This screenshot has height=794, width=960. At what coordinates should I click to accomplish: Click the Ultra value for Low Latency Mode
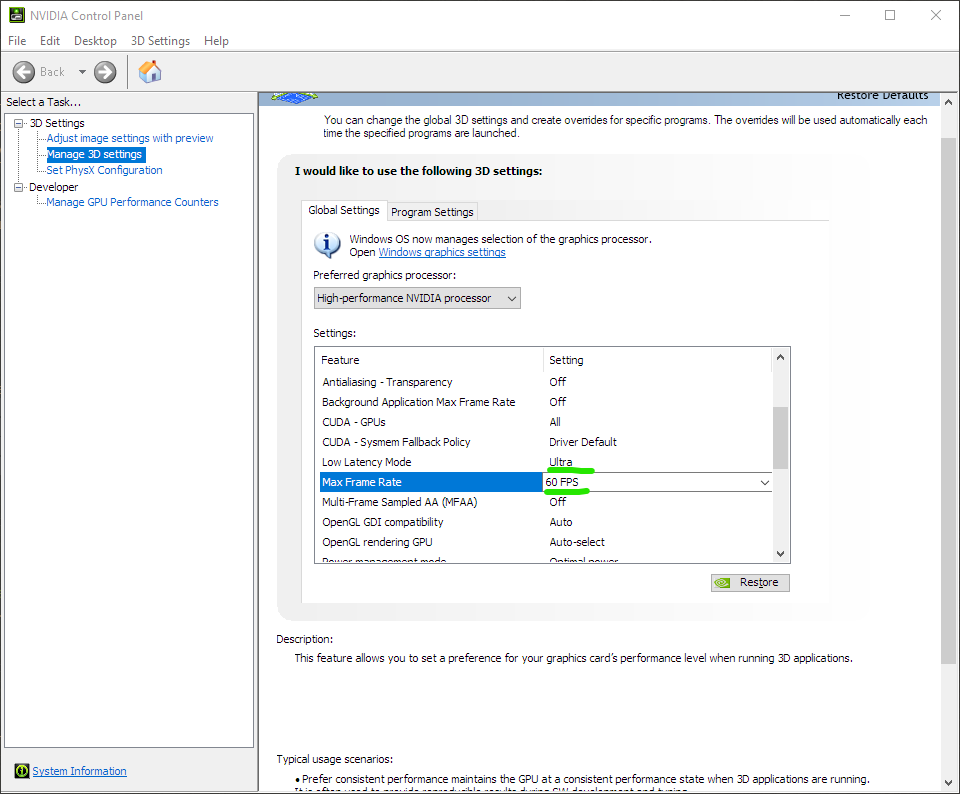tap(561, 462)
